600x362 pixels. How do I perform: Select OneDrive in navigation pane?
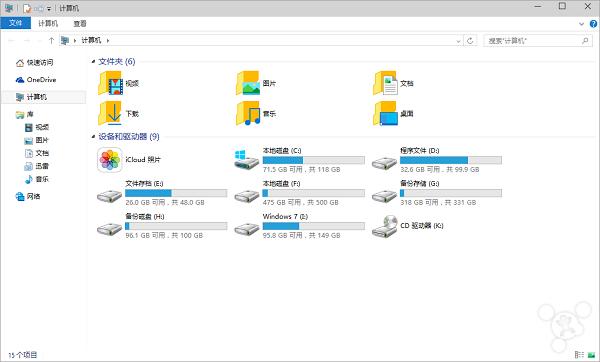click(x=41, y=80)
